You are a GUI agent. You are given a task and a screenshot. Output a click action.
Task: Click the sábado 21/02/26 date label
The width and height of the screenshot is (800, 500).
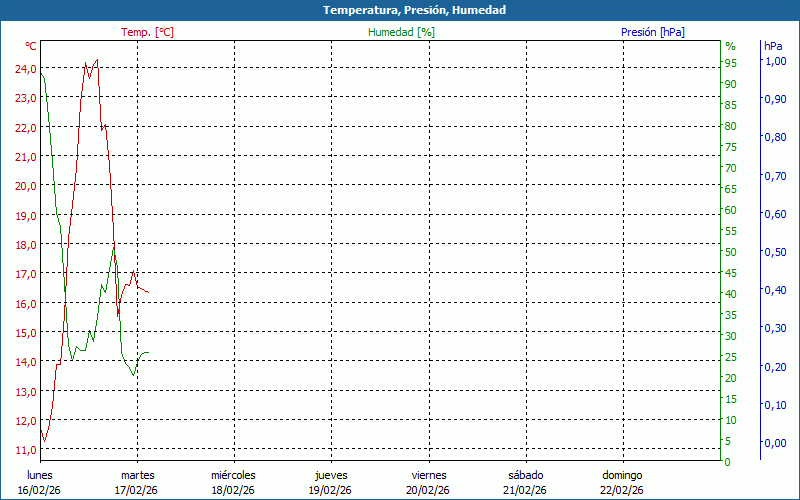(525, 482)
